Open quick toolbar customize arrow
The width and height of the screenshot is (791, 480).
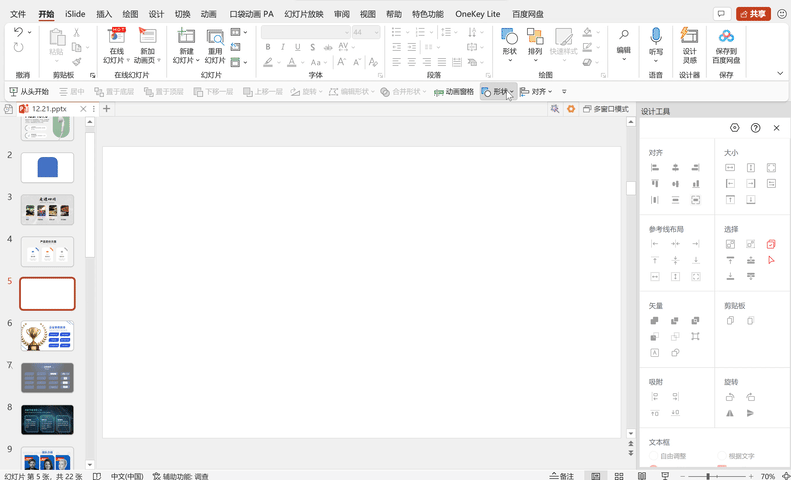coord(564,92)
